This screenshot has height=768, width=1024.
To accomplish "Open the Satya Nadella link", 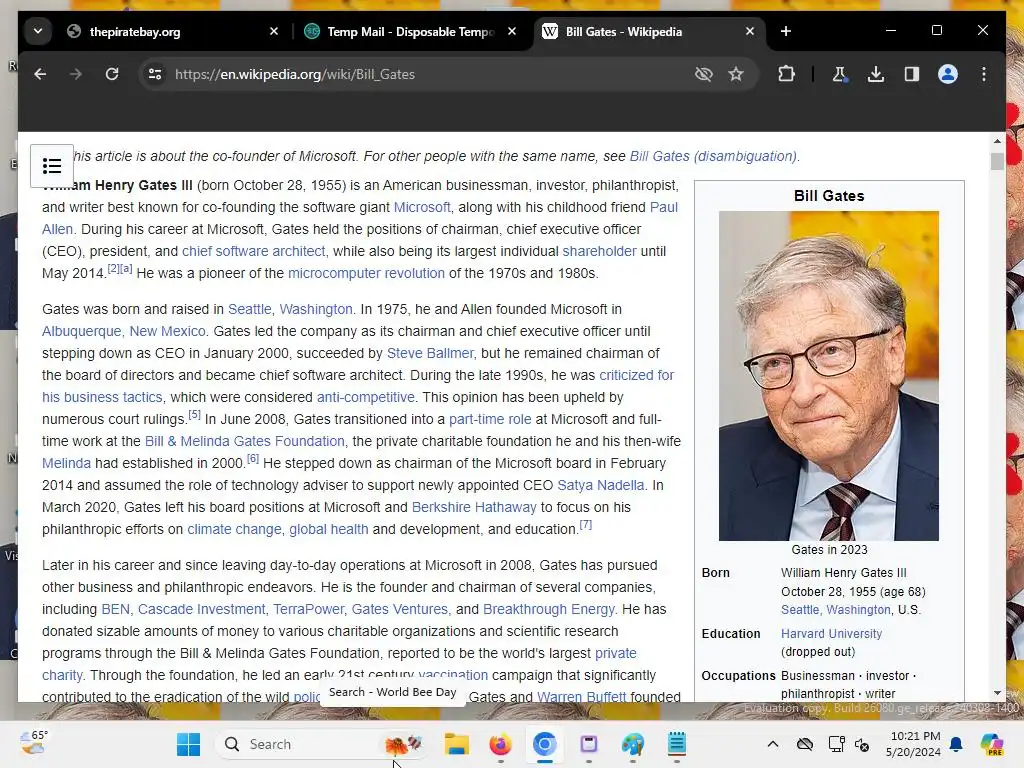I will click(601, 485).
